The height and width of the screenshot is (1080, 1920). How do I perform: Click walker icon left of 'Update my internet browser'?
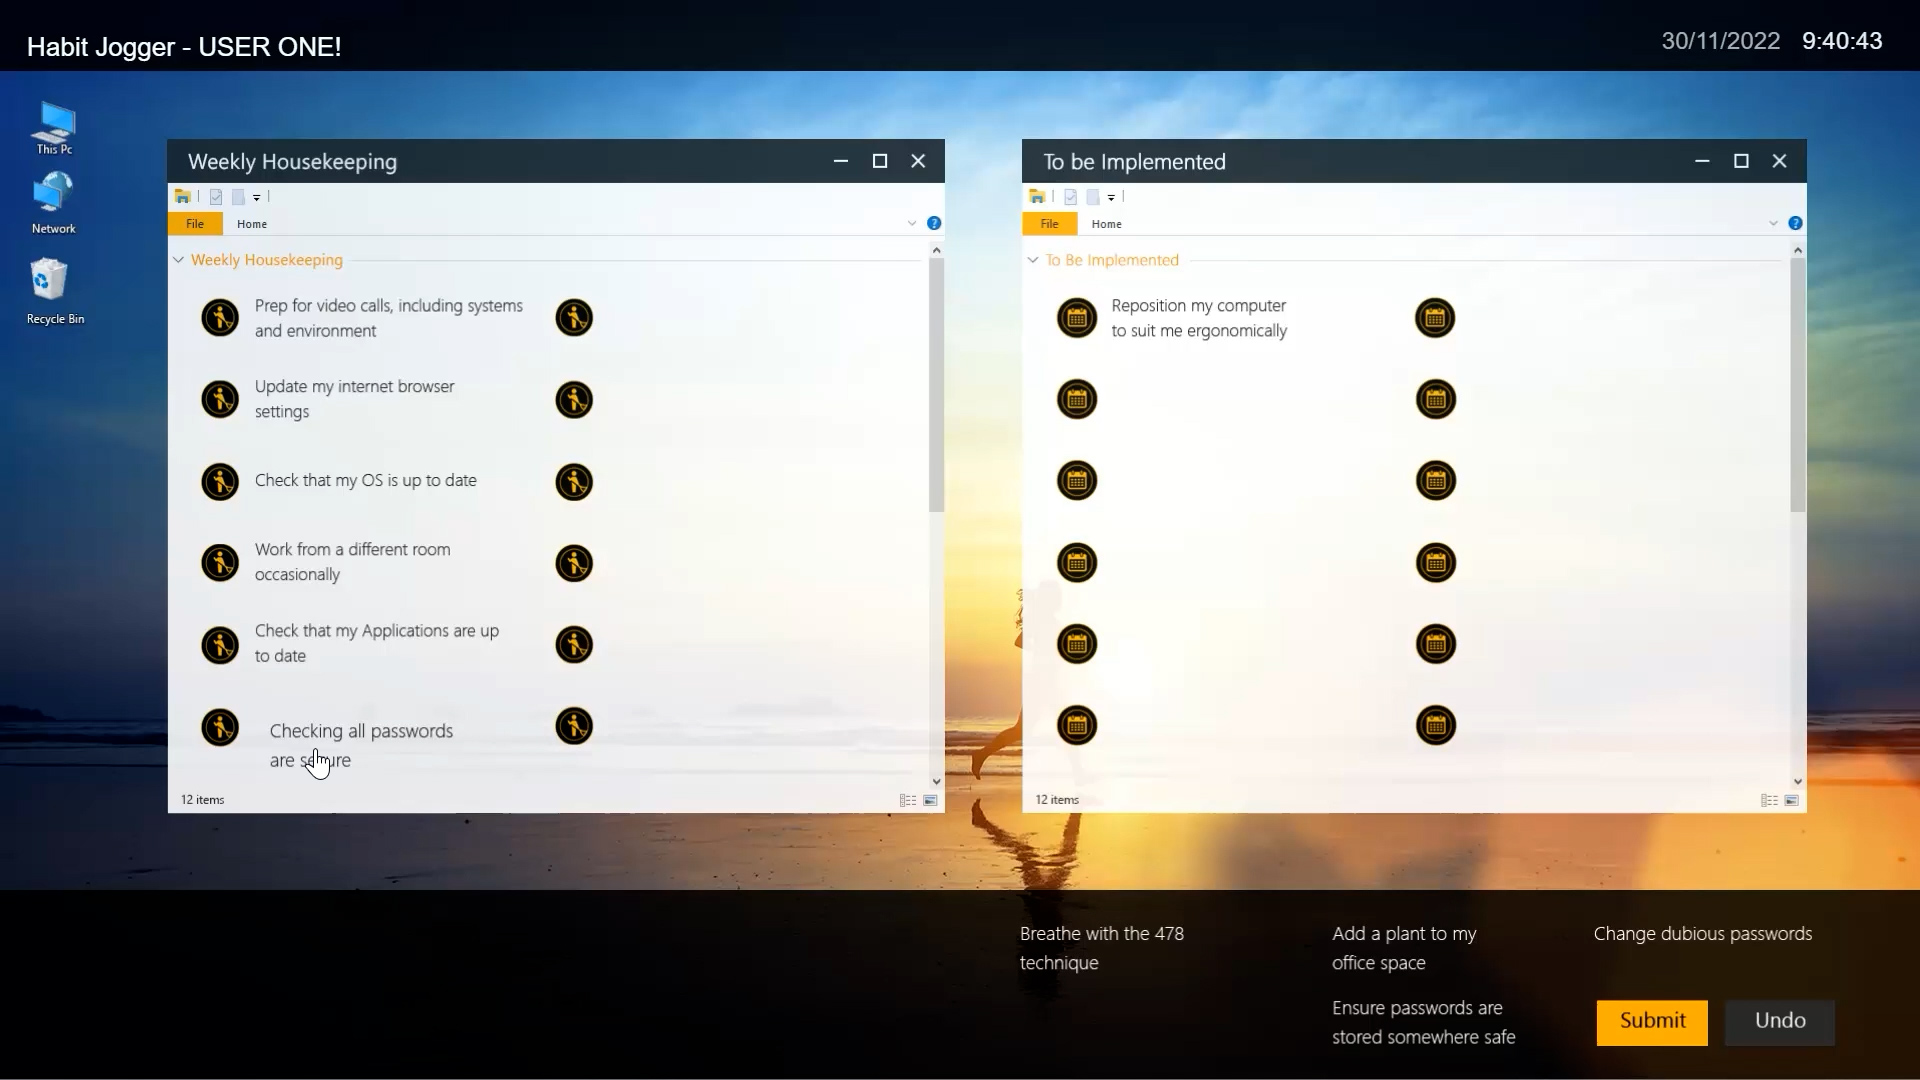pyautogui.click(x=220, y=399)
